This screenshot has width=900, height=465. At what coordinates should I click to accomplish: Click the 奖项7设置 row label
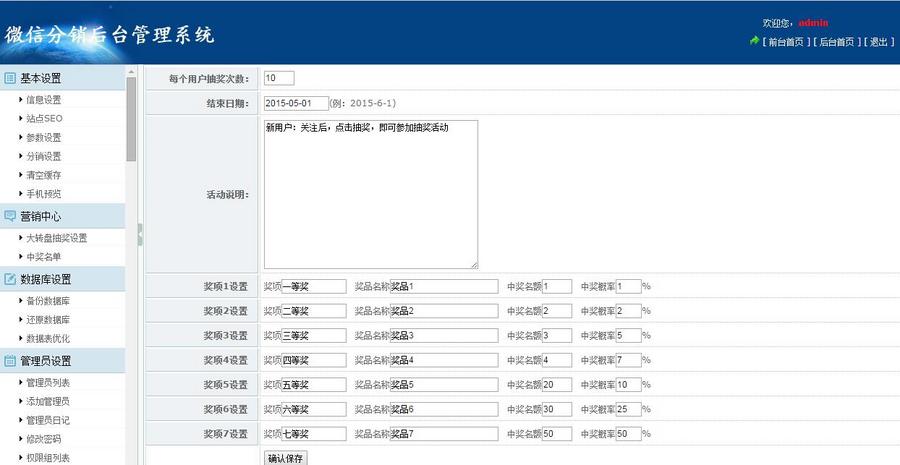[x=226, y=434]
